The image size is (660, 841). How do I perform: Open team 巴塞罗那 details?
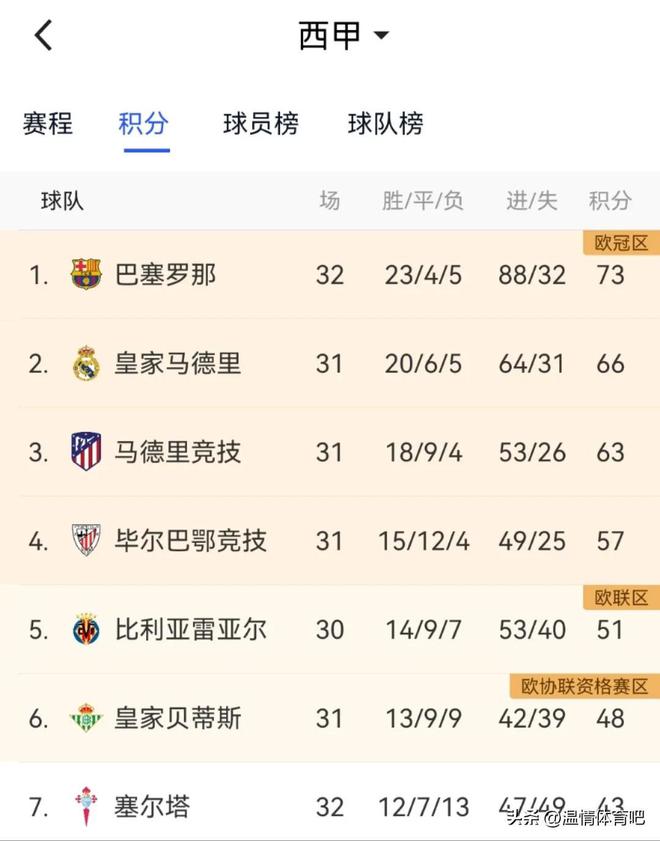click(x=330, y=275)
